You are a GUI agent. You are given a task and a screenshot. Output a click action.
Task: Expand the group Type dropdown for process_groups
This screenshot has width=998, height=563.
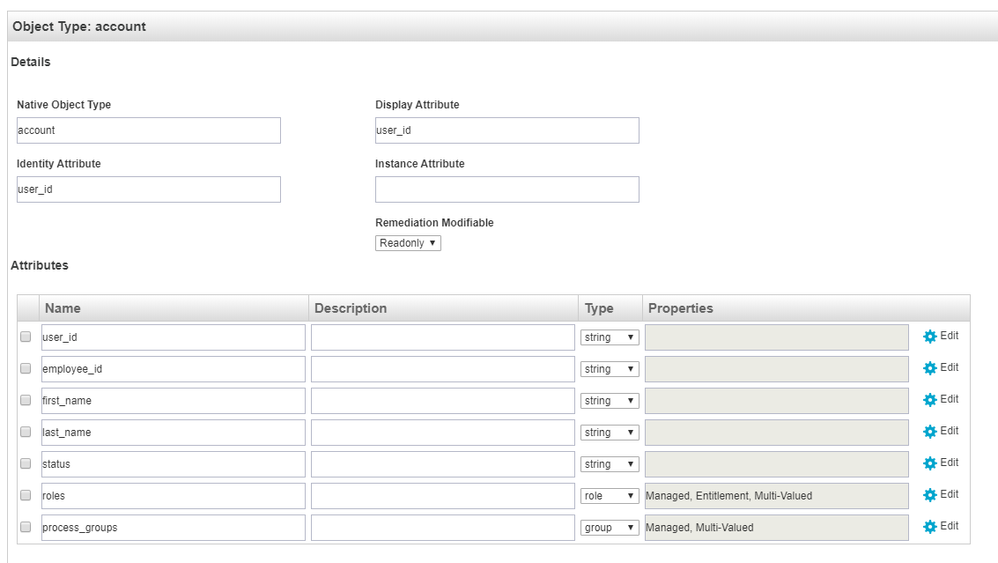(x=609, y=528)
